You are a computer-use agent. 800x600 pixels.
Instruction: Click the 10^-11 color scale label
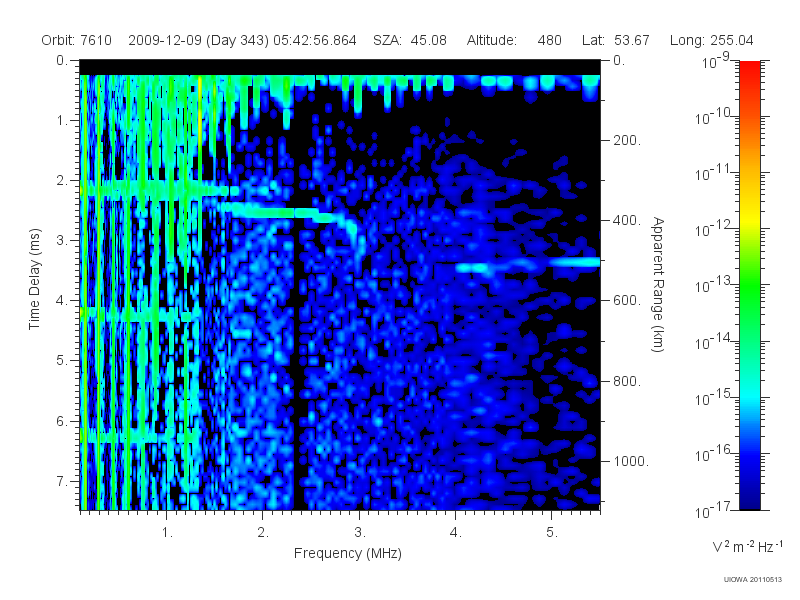713,172
